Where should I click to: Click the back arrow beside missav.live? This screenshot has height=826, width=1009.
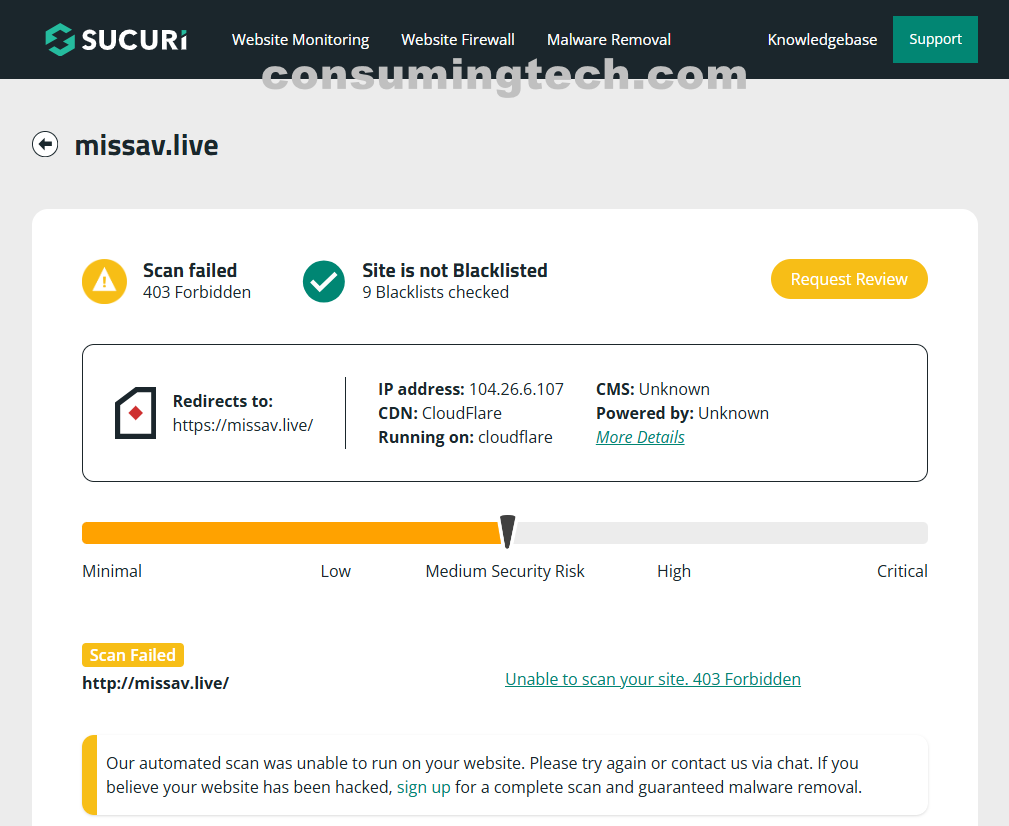(45, 145)
